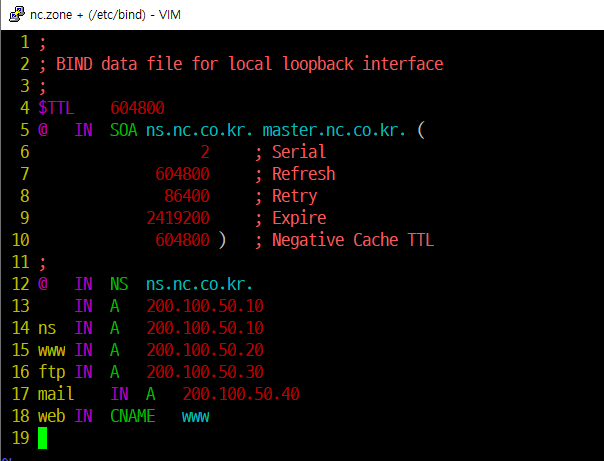Click the '; Negative Cache TTL' comment

(x=344, y=240)
